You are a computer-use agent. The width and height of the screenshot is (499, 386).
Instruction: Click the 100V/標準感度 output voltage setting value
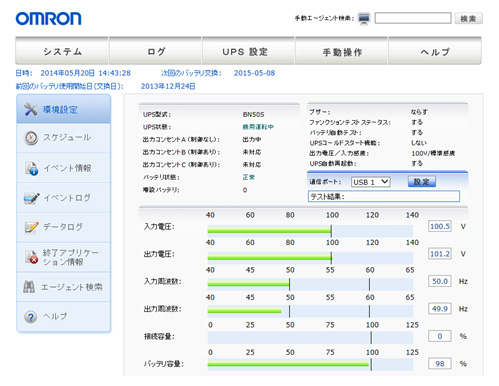pos(433,153)
